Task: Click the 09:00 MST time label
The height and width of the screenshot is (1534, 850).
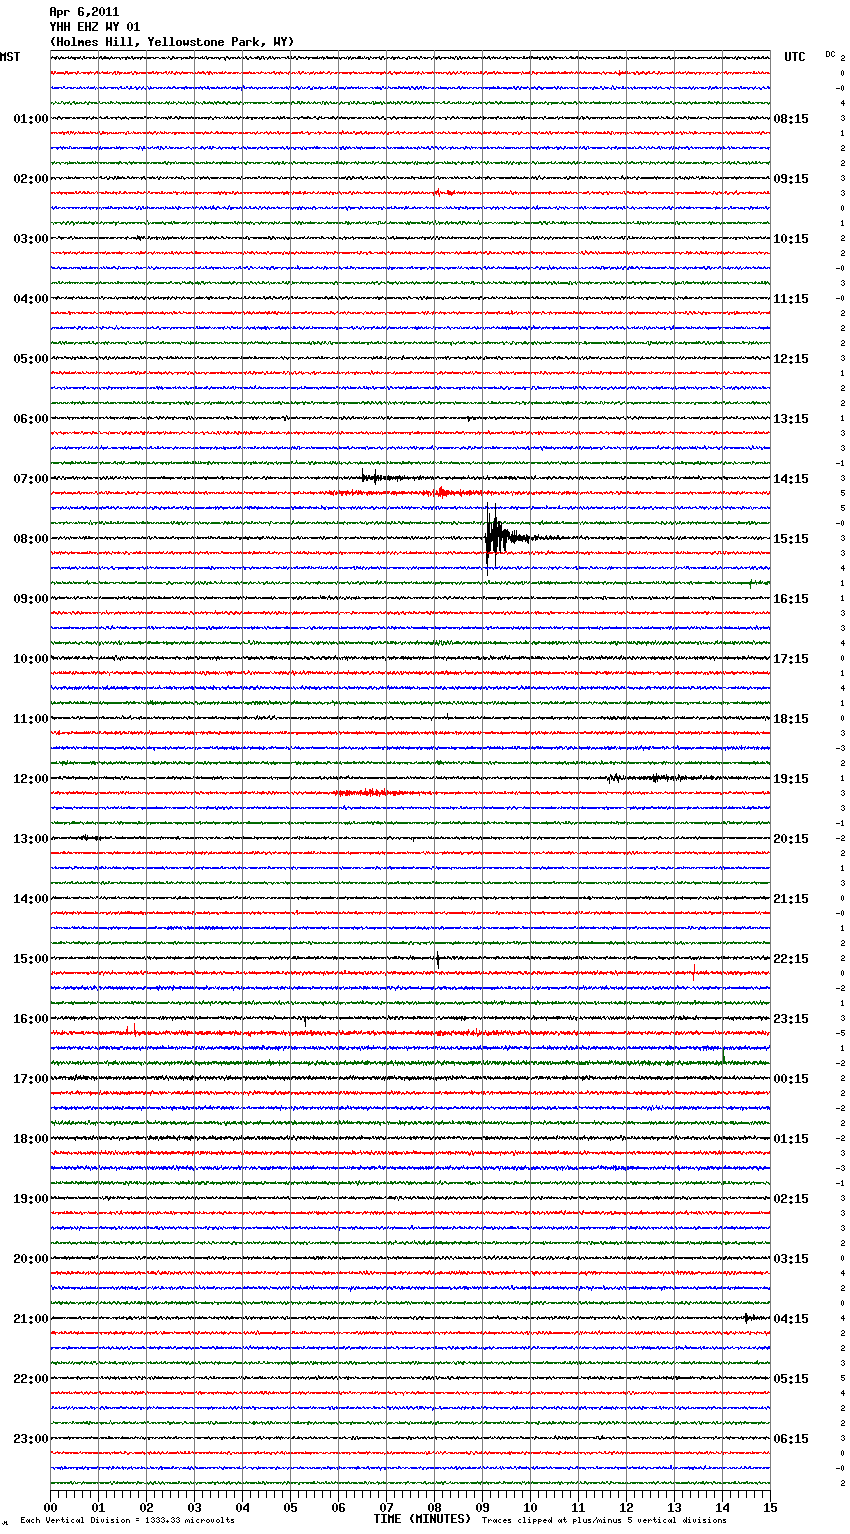Action: pyautogui.click(x=31, y=599)
